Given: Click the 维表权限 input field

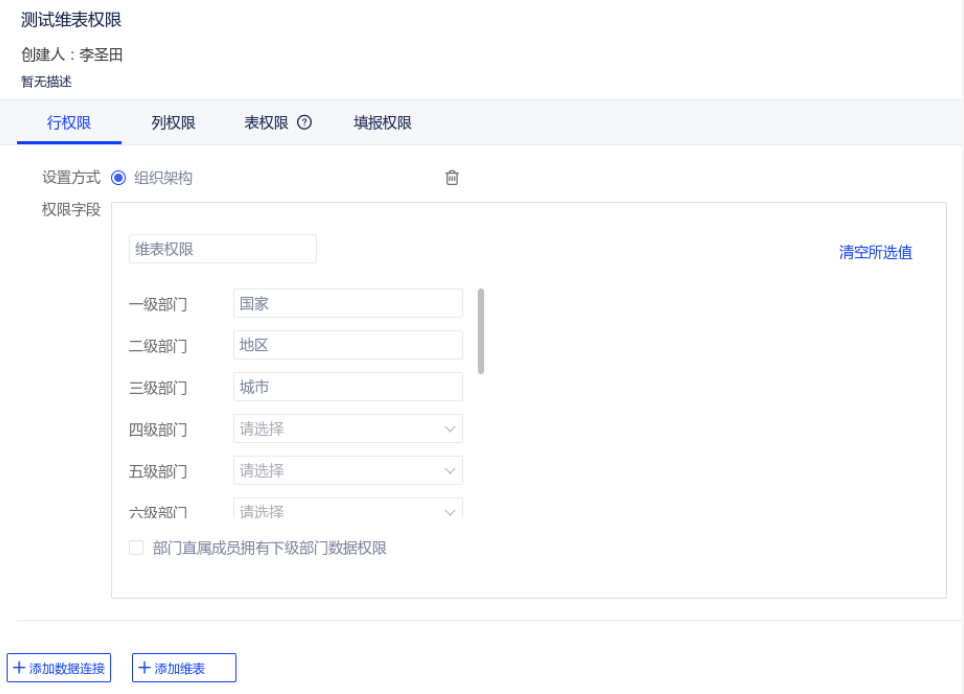Looking at the screenshot, I should pyautogui.click(x=222, y=249).
